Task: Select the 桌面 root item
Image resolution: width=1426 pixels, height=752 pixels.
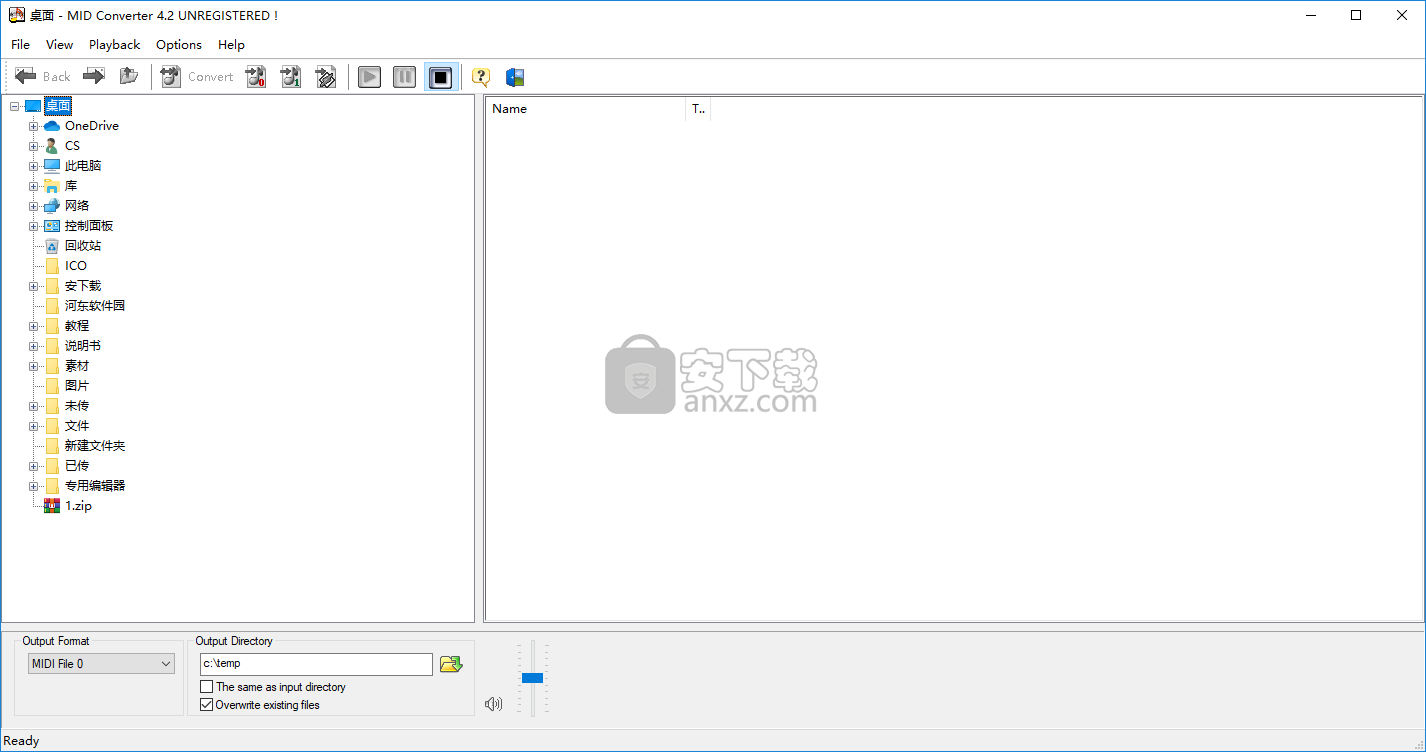Action: [58, 106]
